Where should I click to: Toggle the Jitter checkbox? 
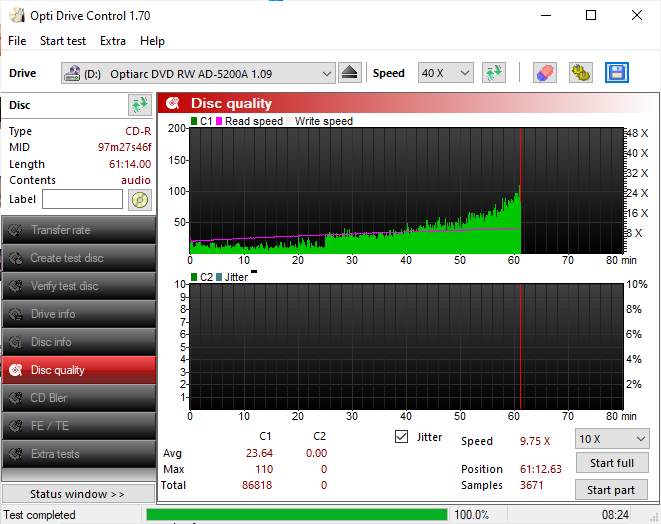(401, 437)
